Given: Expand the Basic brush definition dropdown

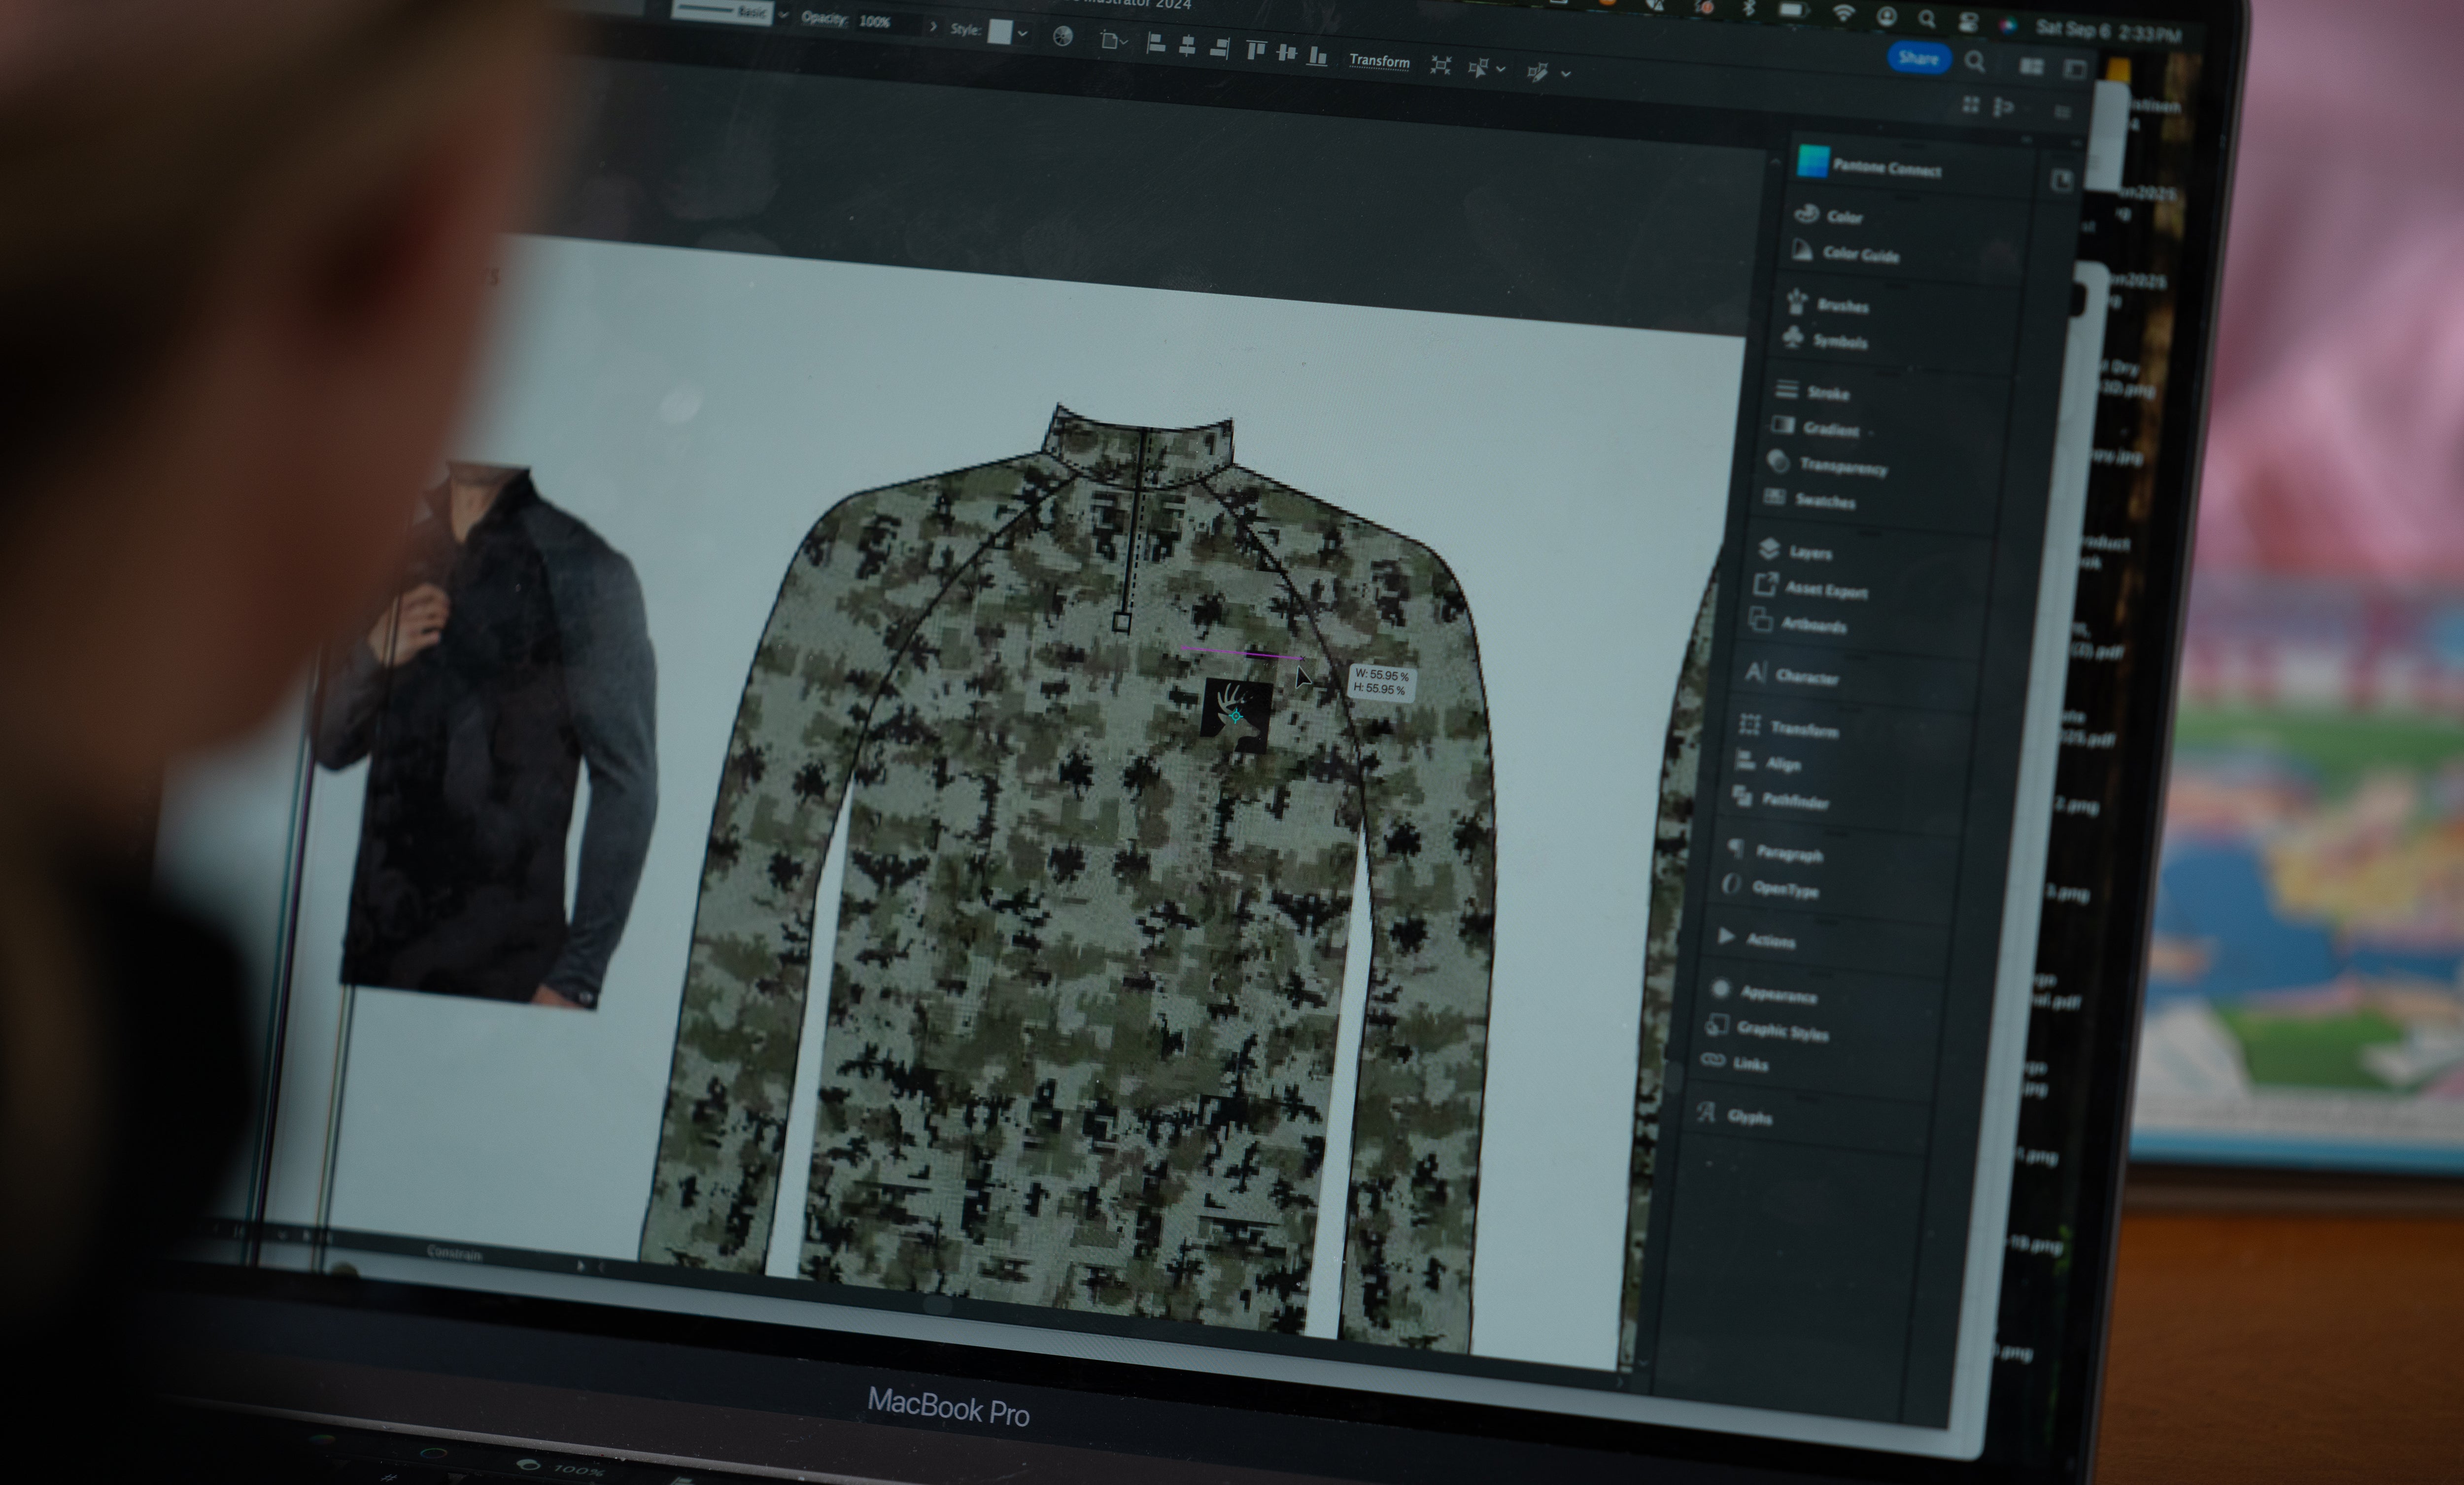Looking at the screenshot, I should pyautogui.click(x=783, y=16).
